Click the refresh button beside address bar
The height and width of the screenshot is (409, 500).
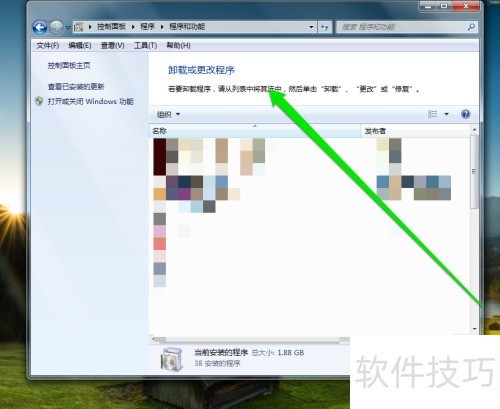pyautogui.click(x=325, y=27)
